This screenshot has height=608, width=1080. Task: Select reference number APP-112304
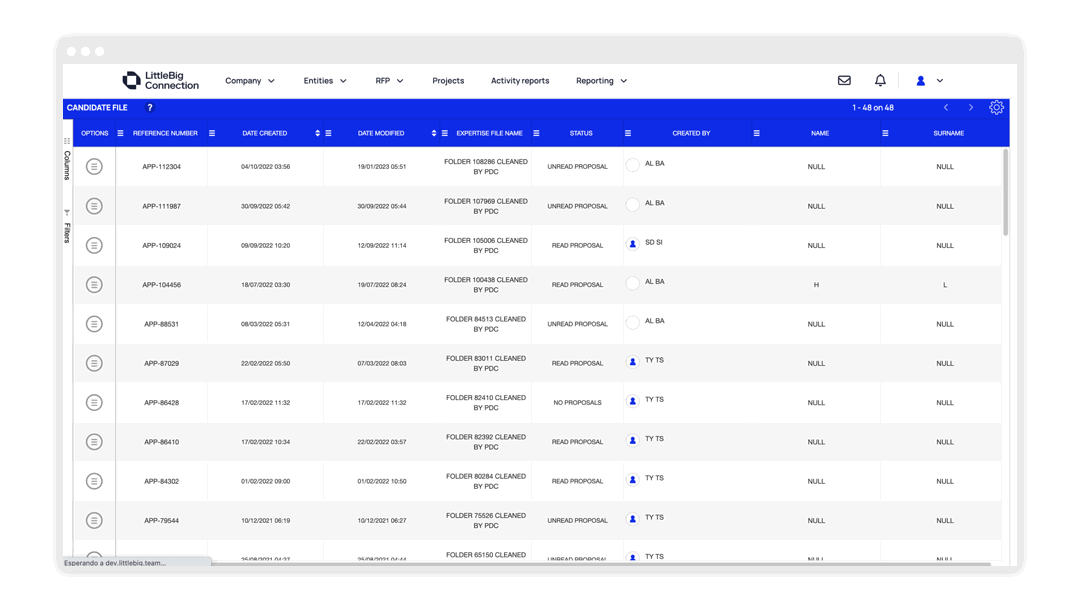click(x=162, y=167)
